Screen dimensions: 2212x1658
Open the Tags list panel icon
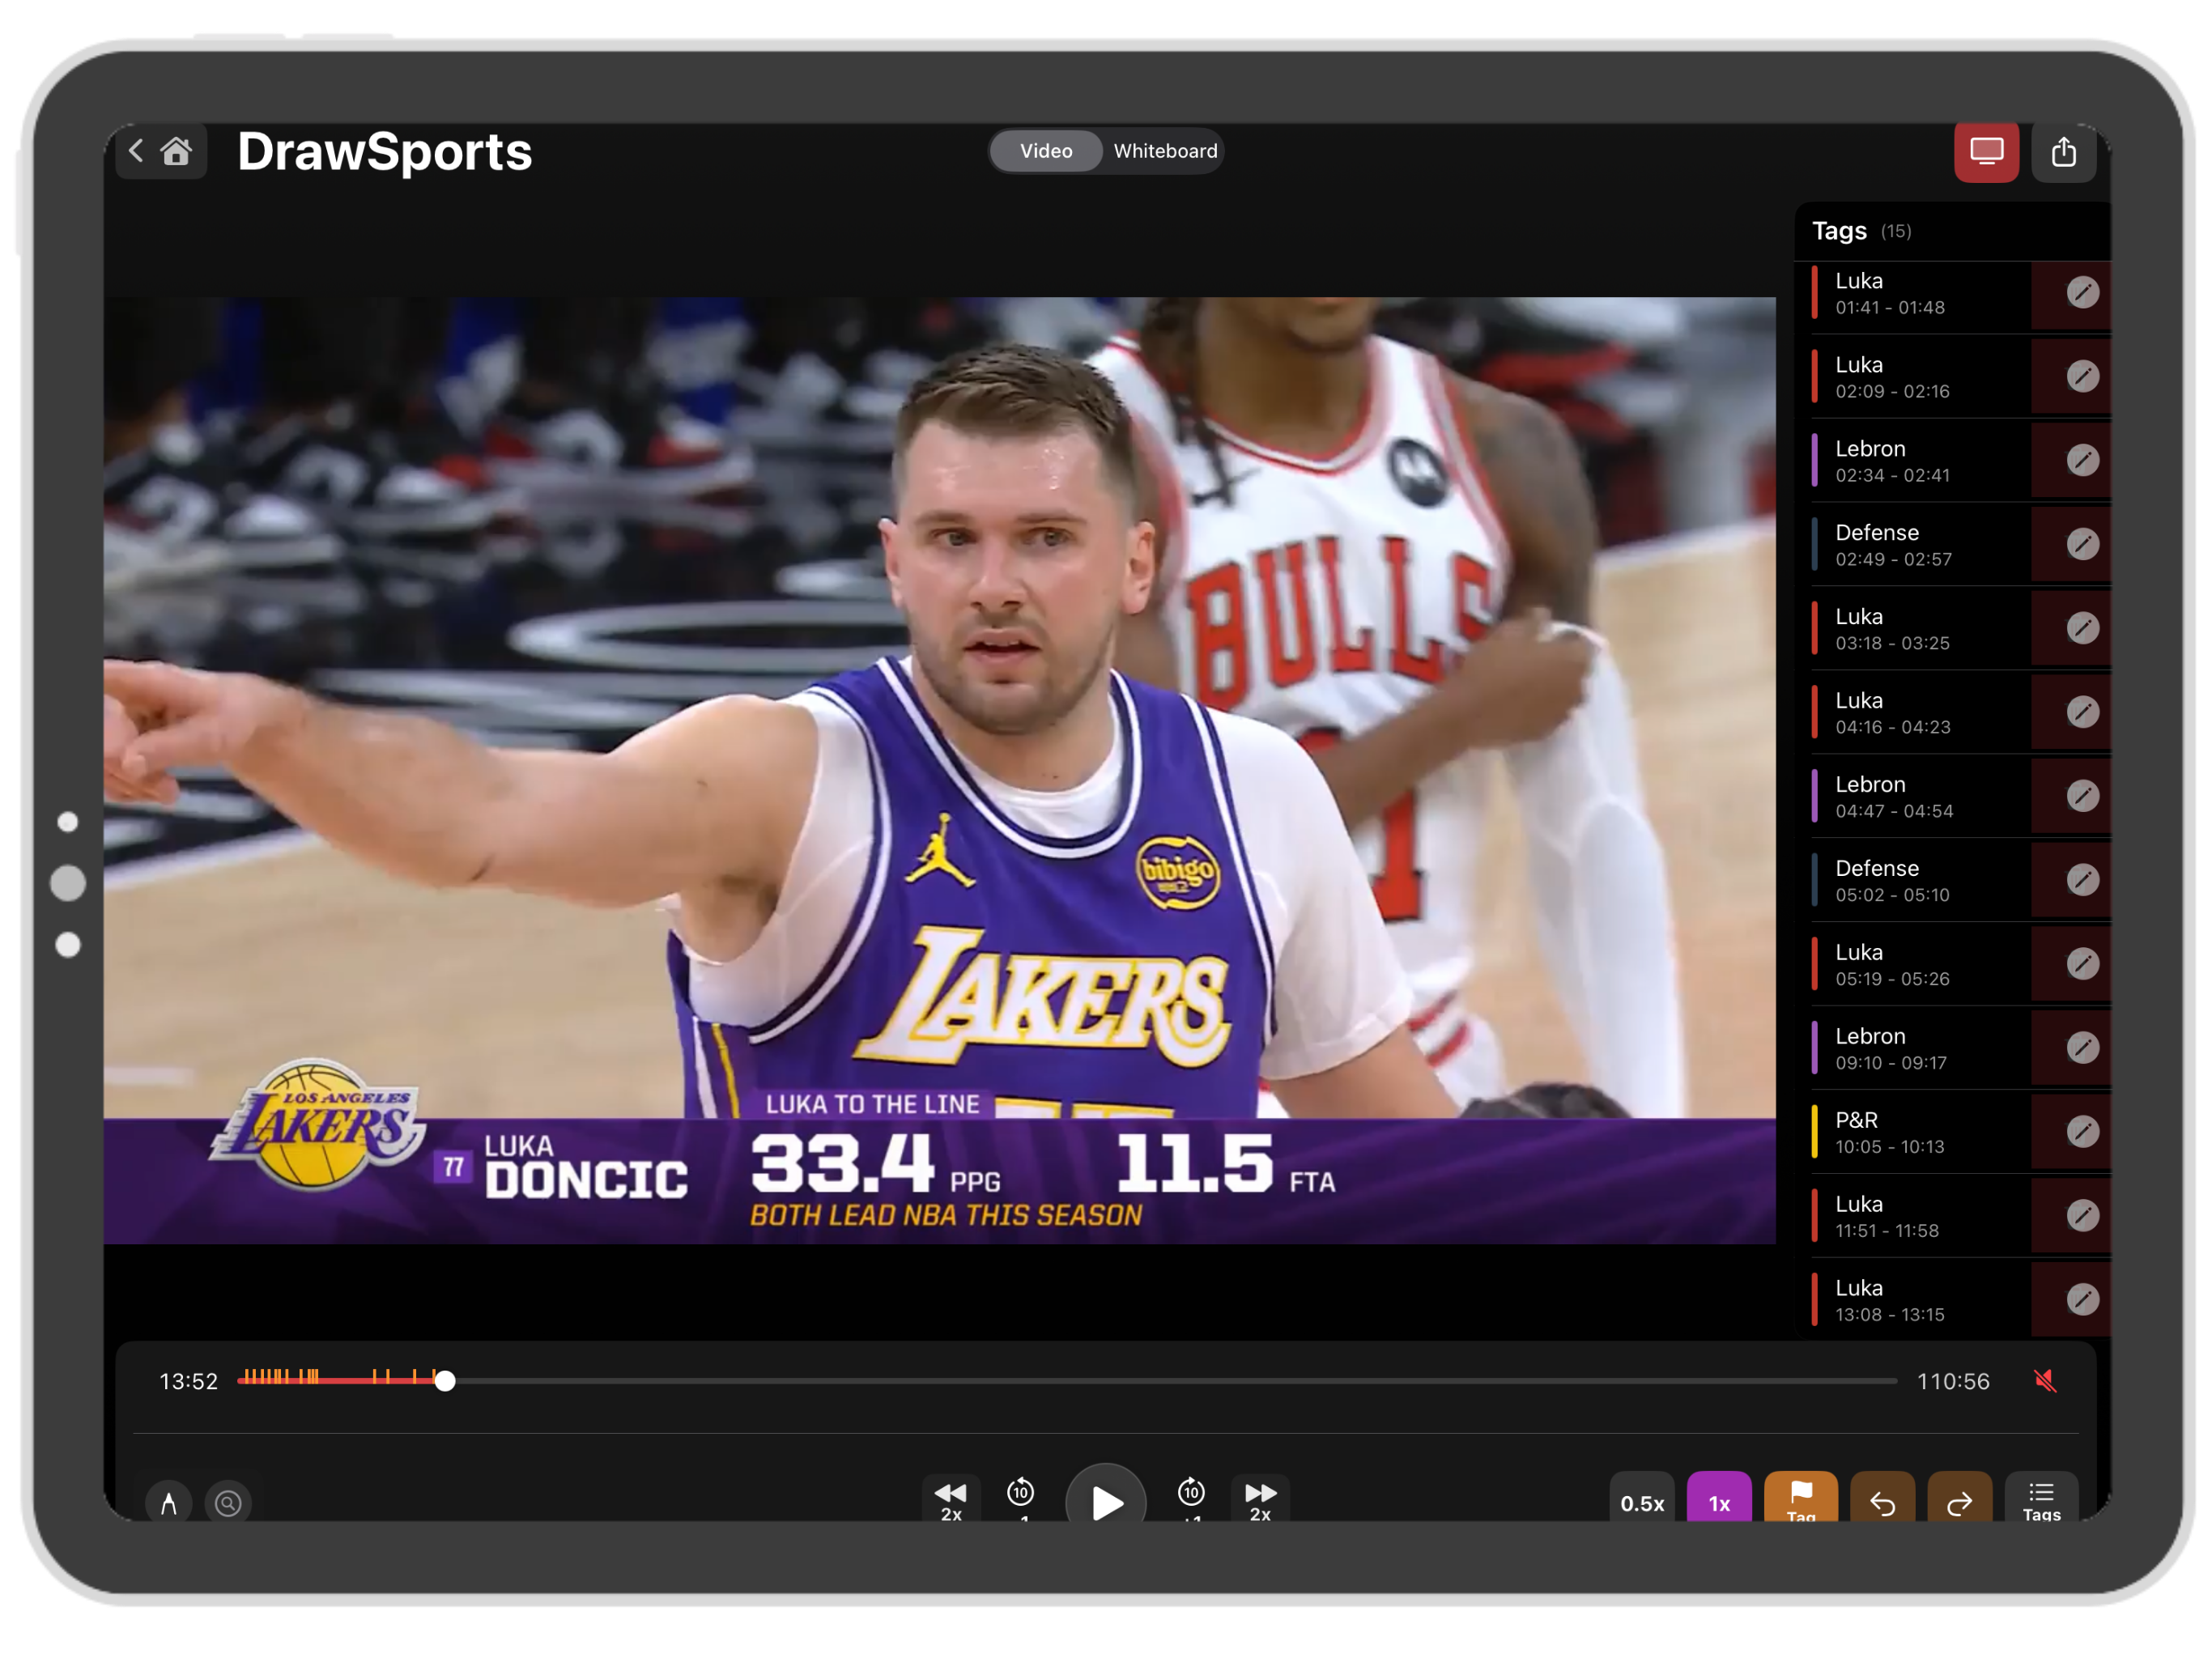click(2041, 1495)
